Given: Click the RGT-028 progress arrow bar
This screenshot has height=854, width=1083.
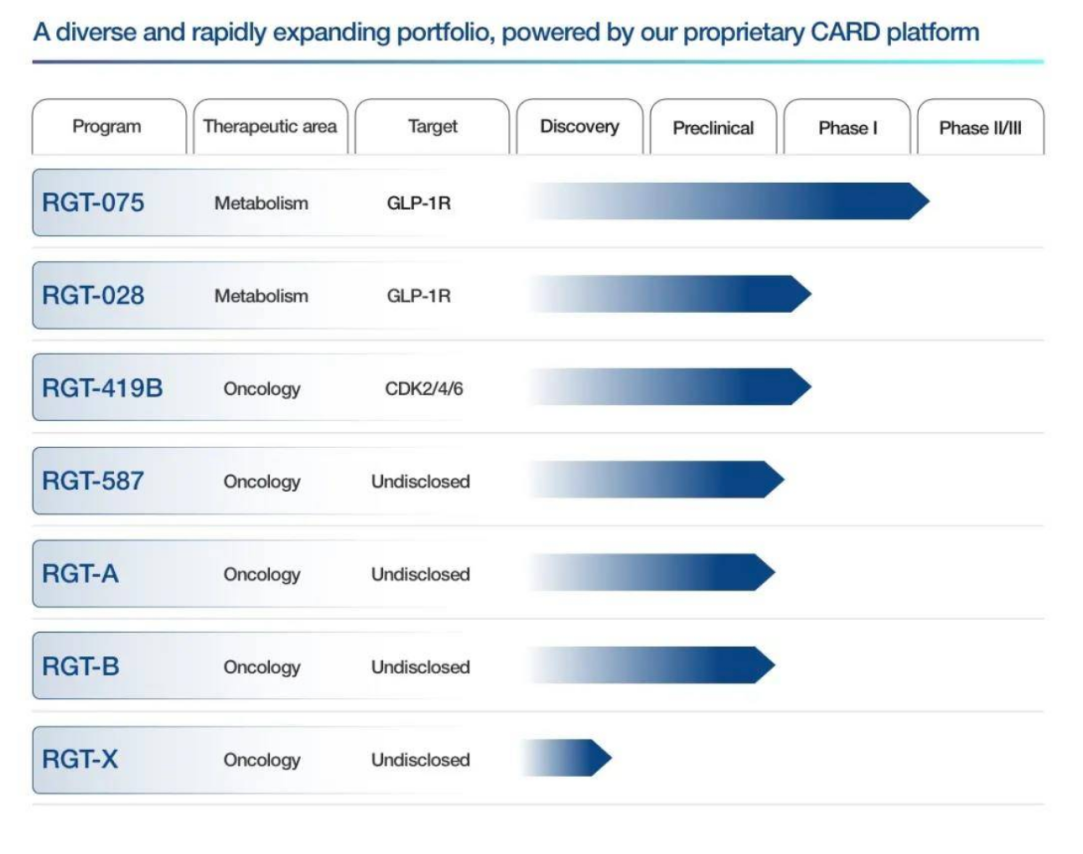Looking at the screenshot, I should (670, 294).
